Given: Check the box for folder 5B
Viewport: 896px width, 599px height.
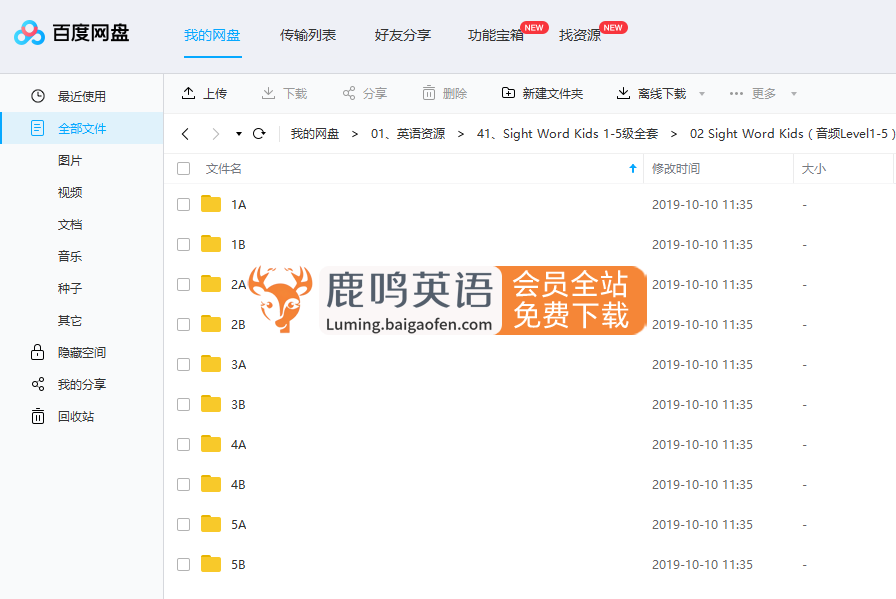Looking at the screenshot, I should [183, 565].
